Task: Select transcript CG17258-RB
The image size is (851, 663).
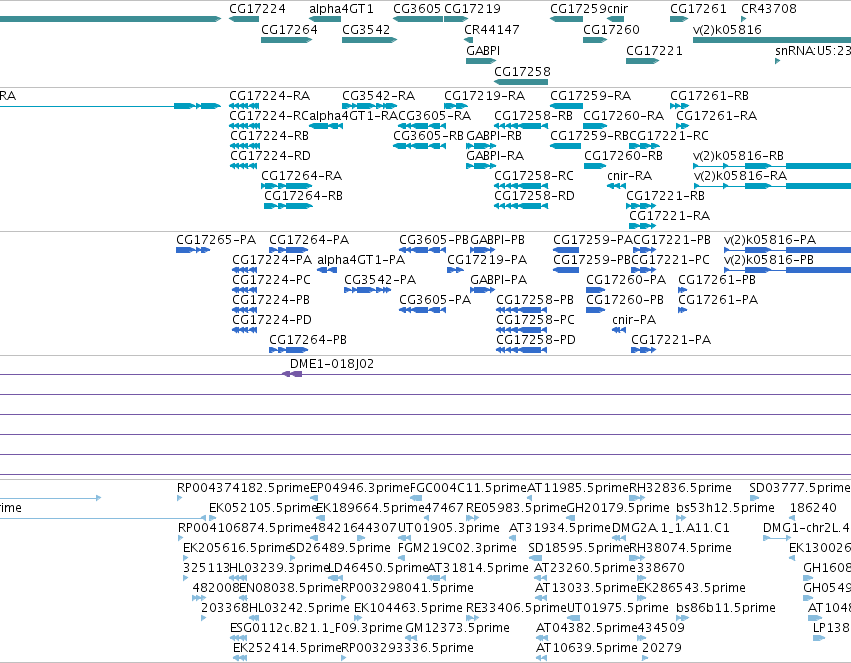Action: (521, 126)
